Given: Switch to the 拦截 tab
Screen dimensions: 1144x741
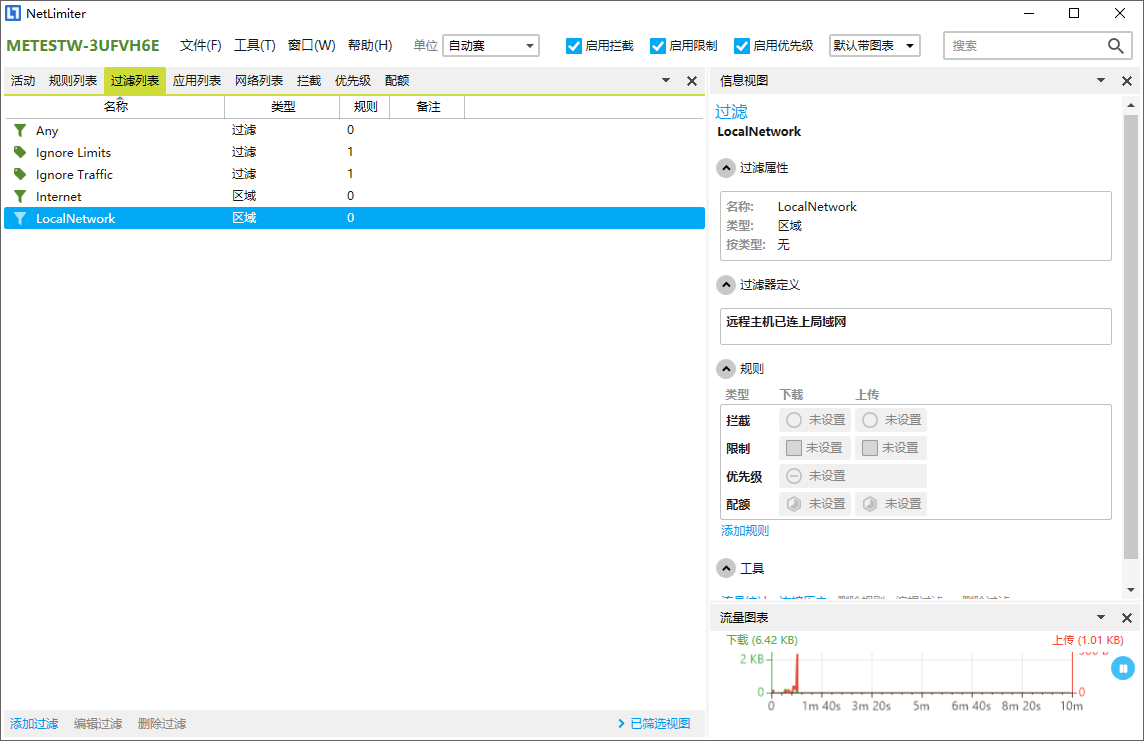Looking at the screenshot, I should [x=309, y=81].
